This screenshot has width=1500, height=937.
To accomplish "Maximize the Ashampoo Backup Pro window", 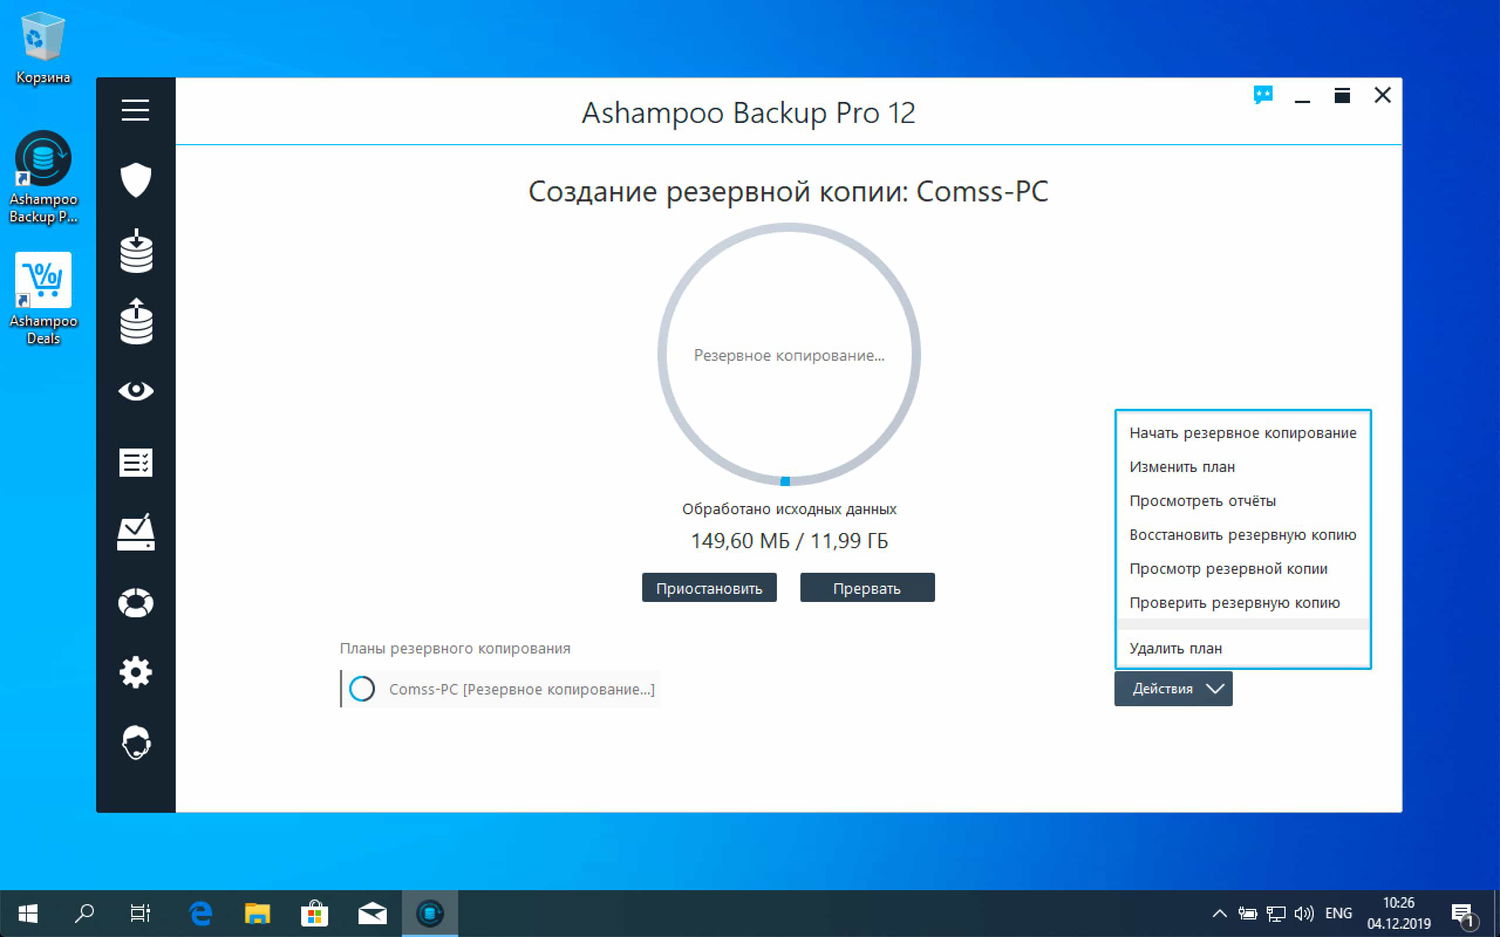I will click(1342, 95).
